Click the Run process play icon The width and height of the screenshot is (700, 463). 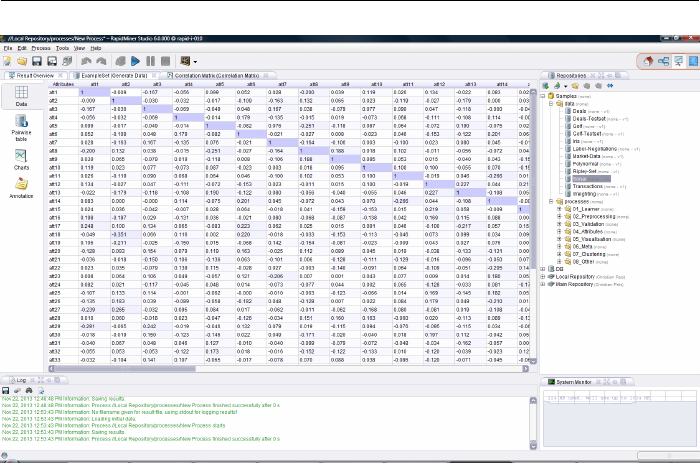pyautogui.click(x=134, y=61)
